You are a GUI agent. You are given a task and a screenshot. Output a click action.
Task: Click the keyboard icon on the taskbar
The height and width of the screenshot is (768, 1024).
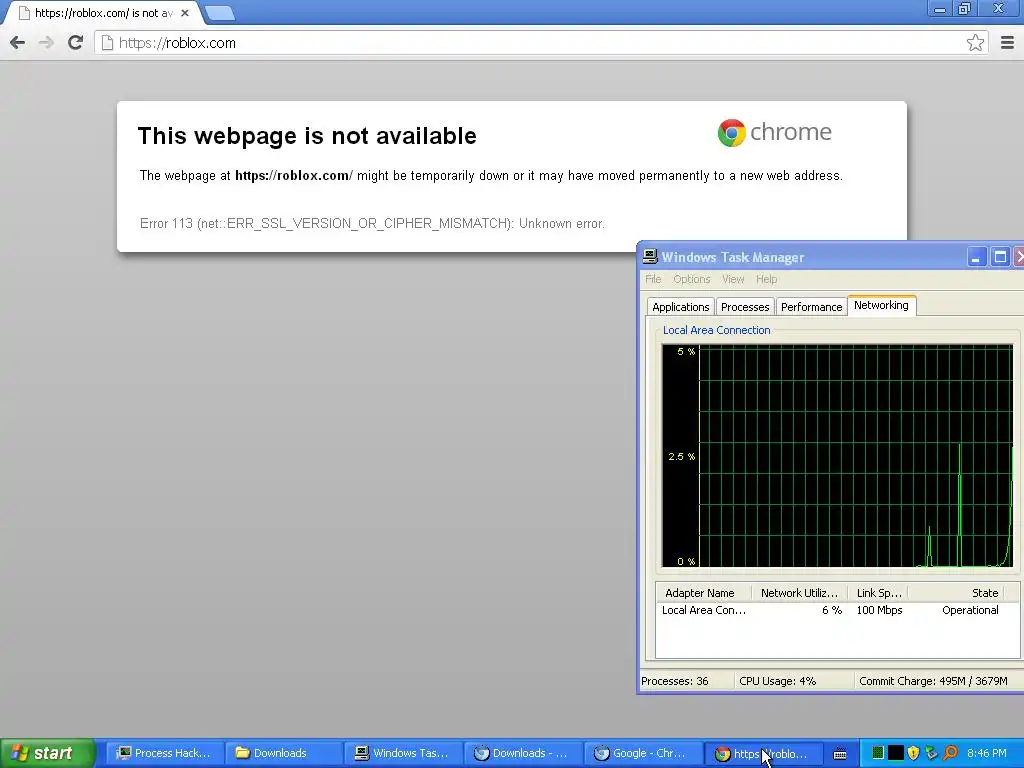click(x=840, y=754)
